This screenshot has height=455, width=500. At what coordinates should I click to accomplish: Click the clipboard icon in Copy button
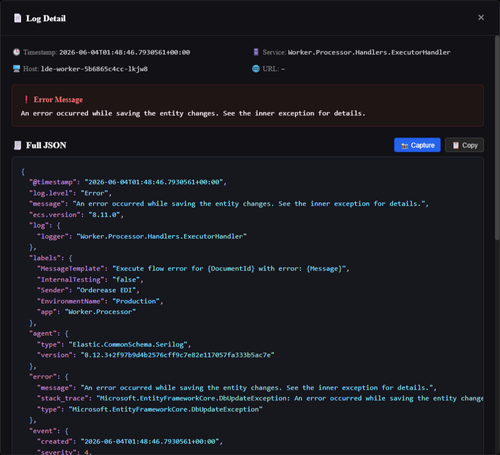tap(455, 145)
